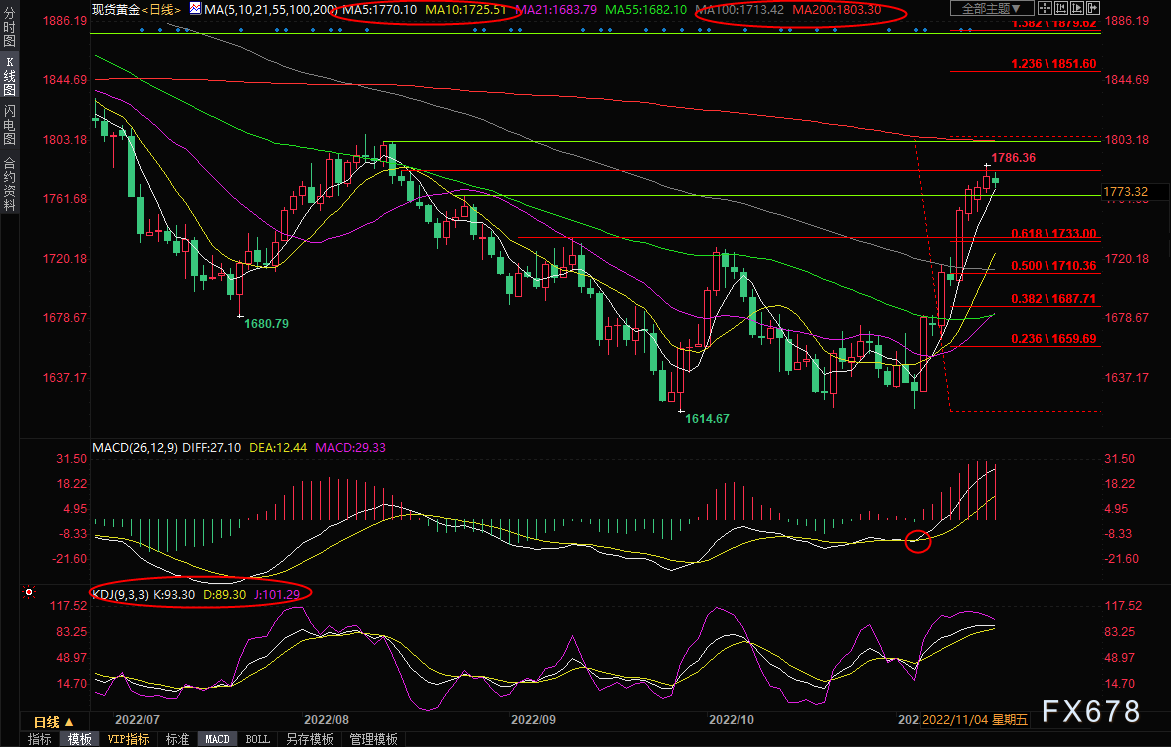This screenshot has width=1171, height=747.
Task: Click the MA(5,10,21,55,100,200) parameter label
Action: [264, 9]
